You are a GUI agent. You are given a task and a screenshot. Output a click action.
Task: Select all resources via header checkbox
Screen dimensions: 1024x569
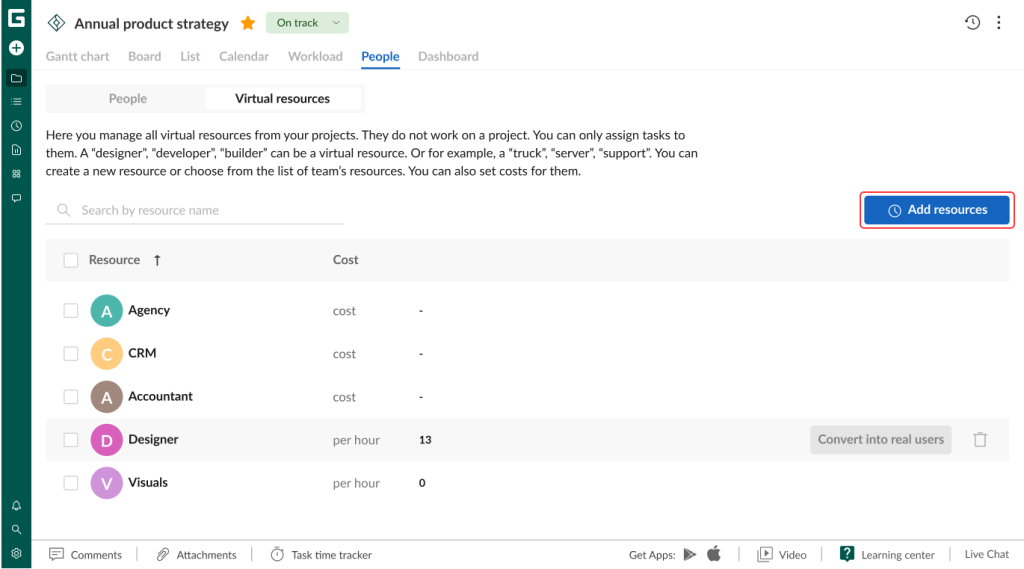71,260
